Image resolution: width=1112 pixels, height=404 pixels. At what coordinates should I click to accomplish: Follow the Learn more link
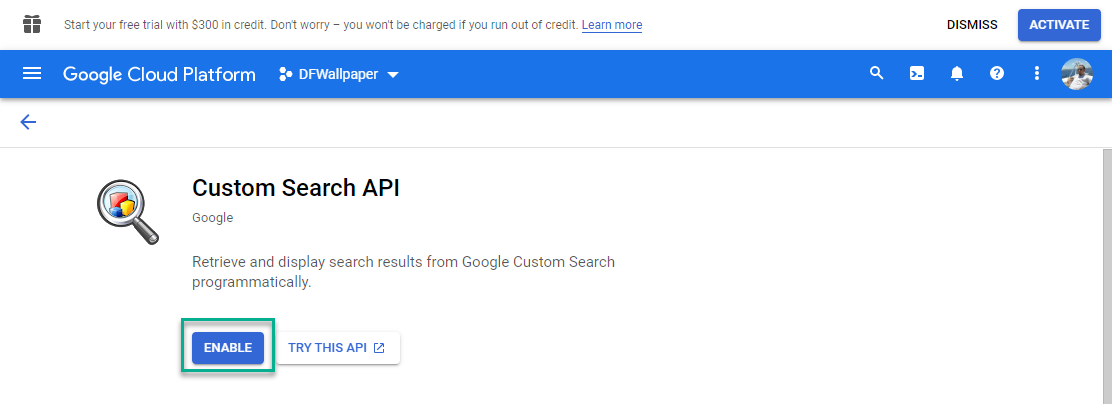(612, 25)
